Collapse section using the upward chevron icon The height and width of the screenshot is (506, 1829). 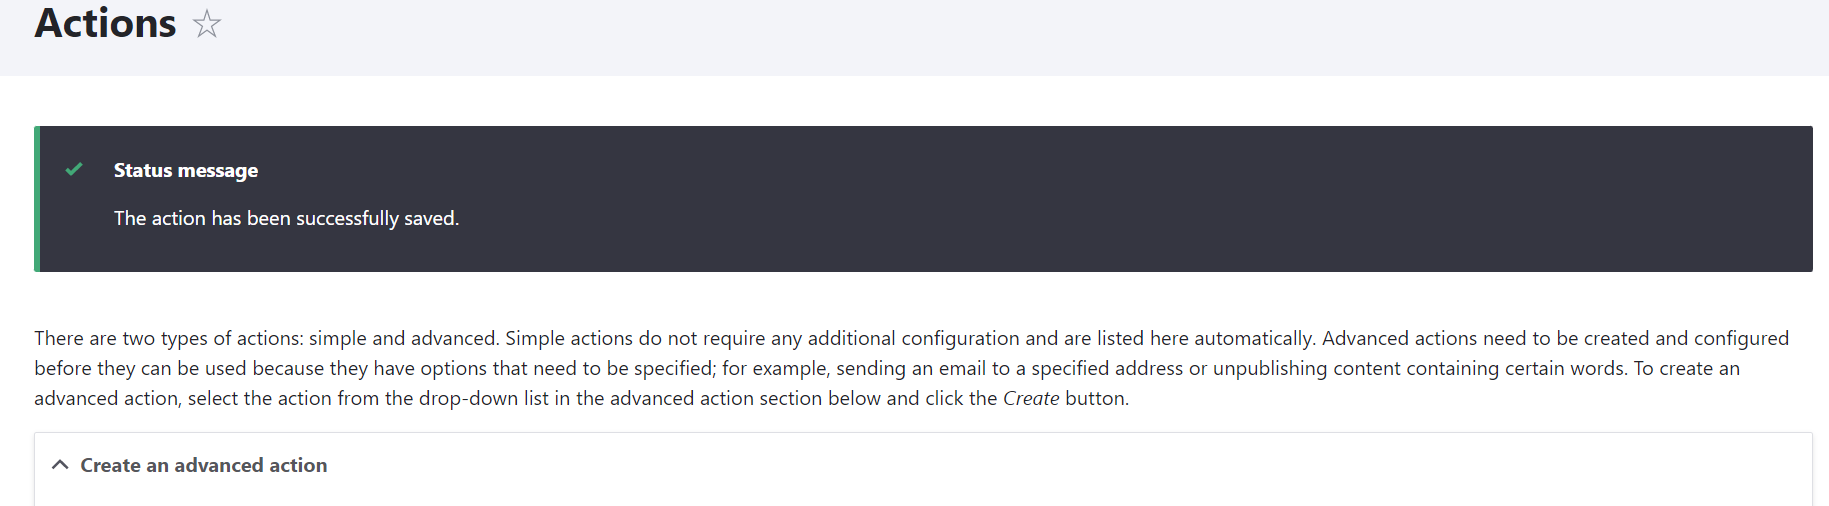click(x=60, y=465)
